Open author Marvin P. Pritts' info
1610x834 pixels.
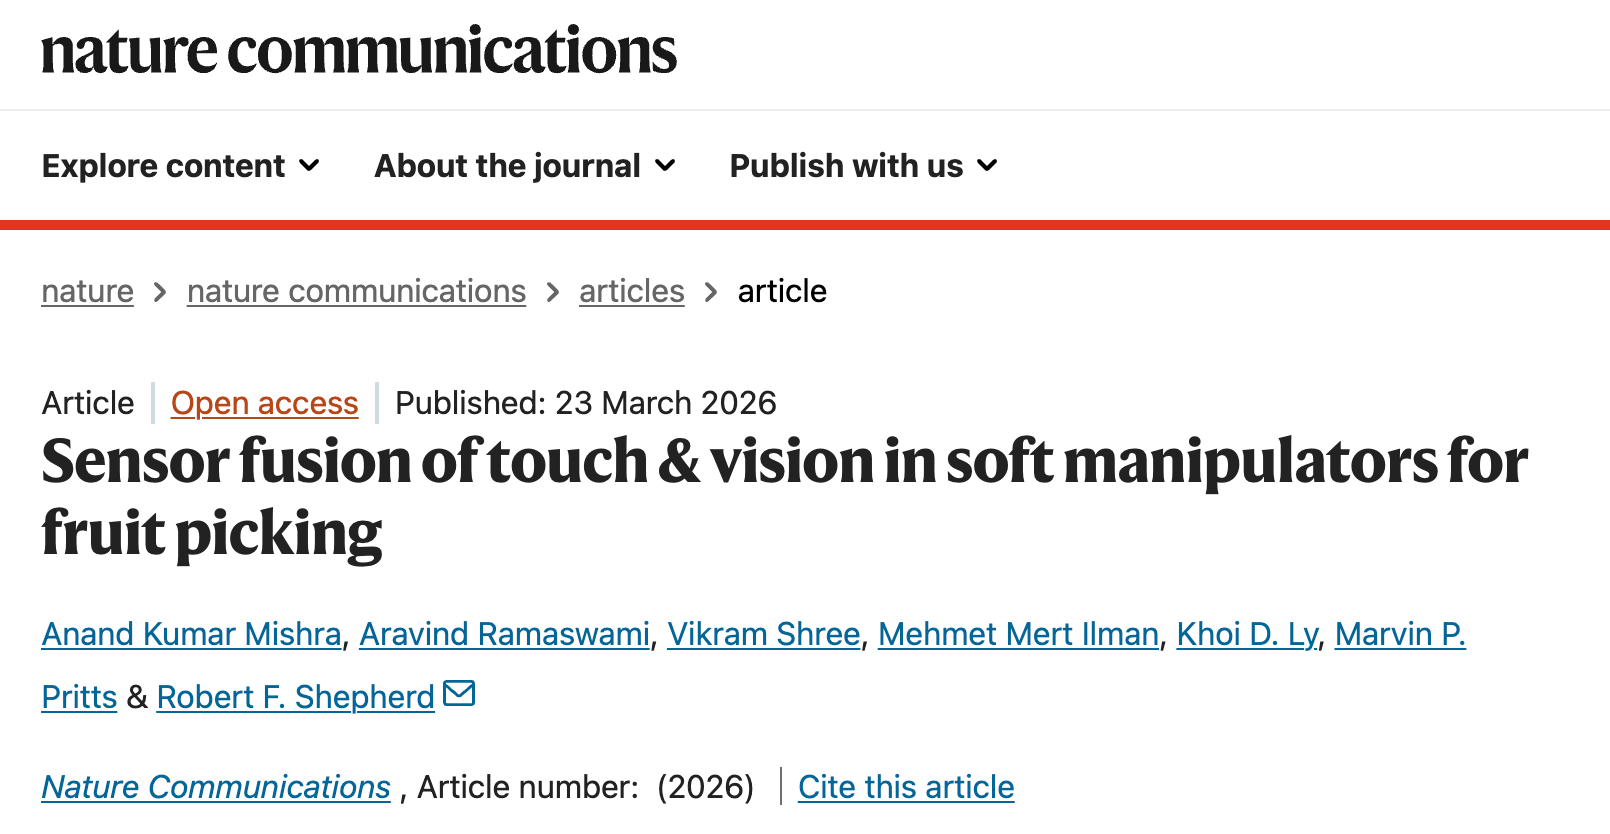point(1400,634)
